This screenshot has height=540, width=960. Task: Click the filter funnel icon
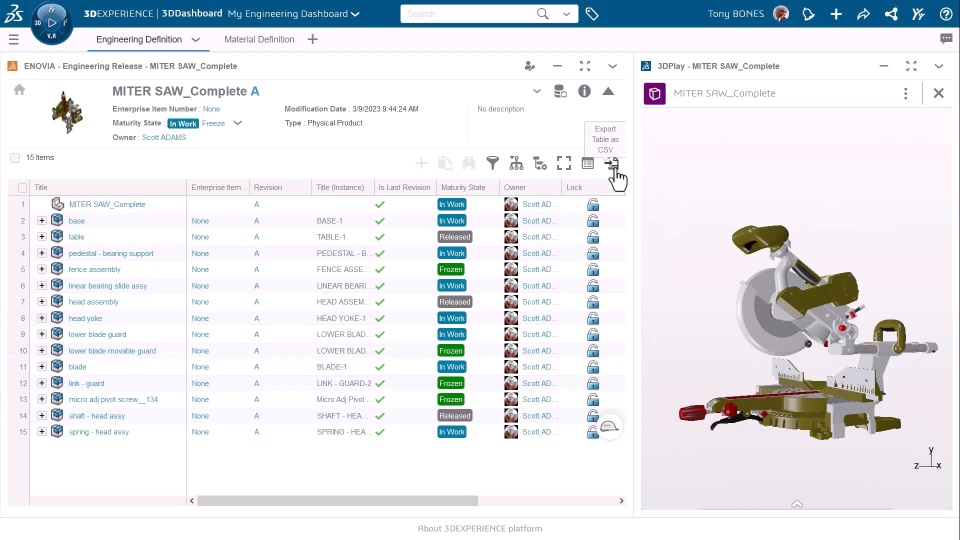(x=492, y=163)
